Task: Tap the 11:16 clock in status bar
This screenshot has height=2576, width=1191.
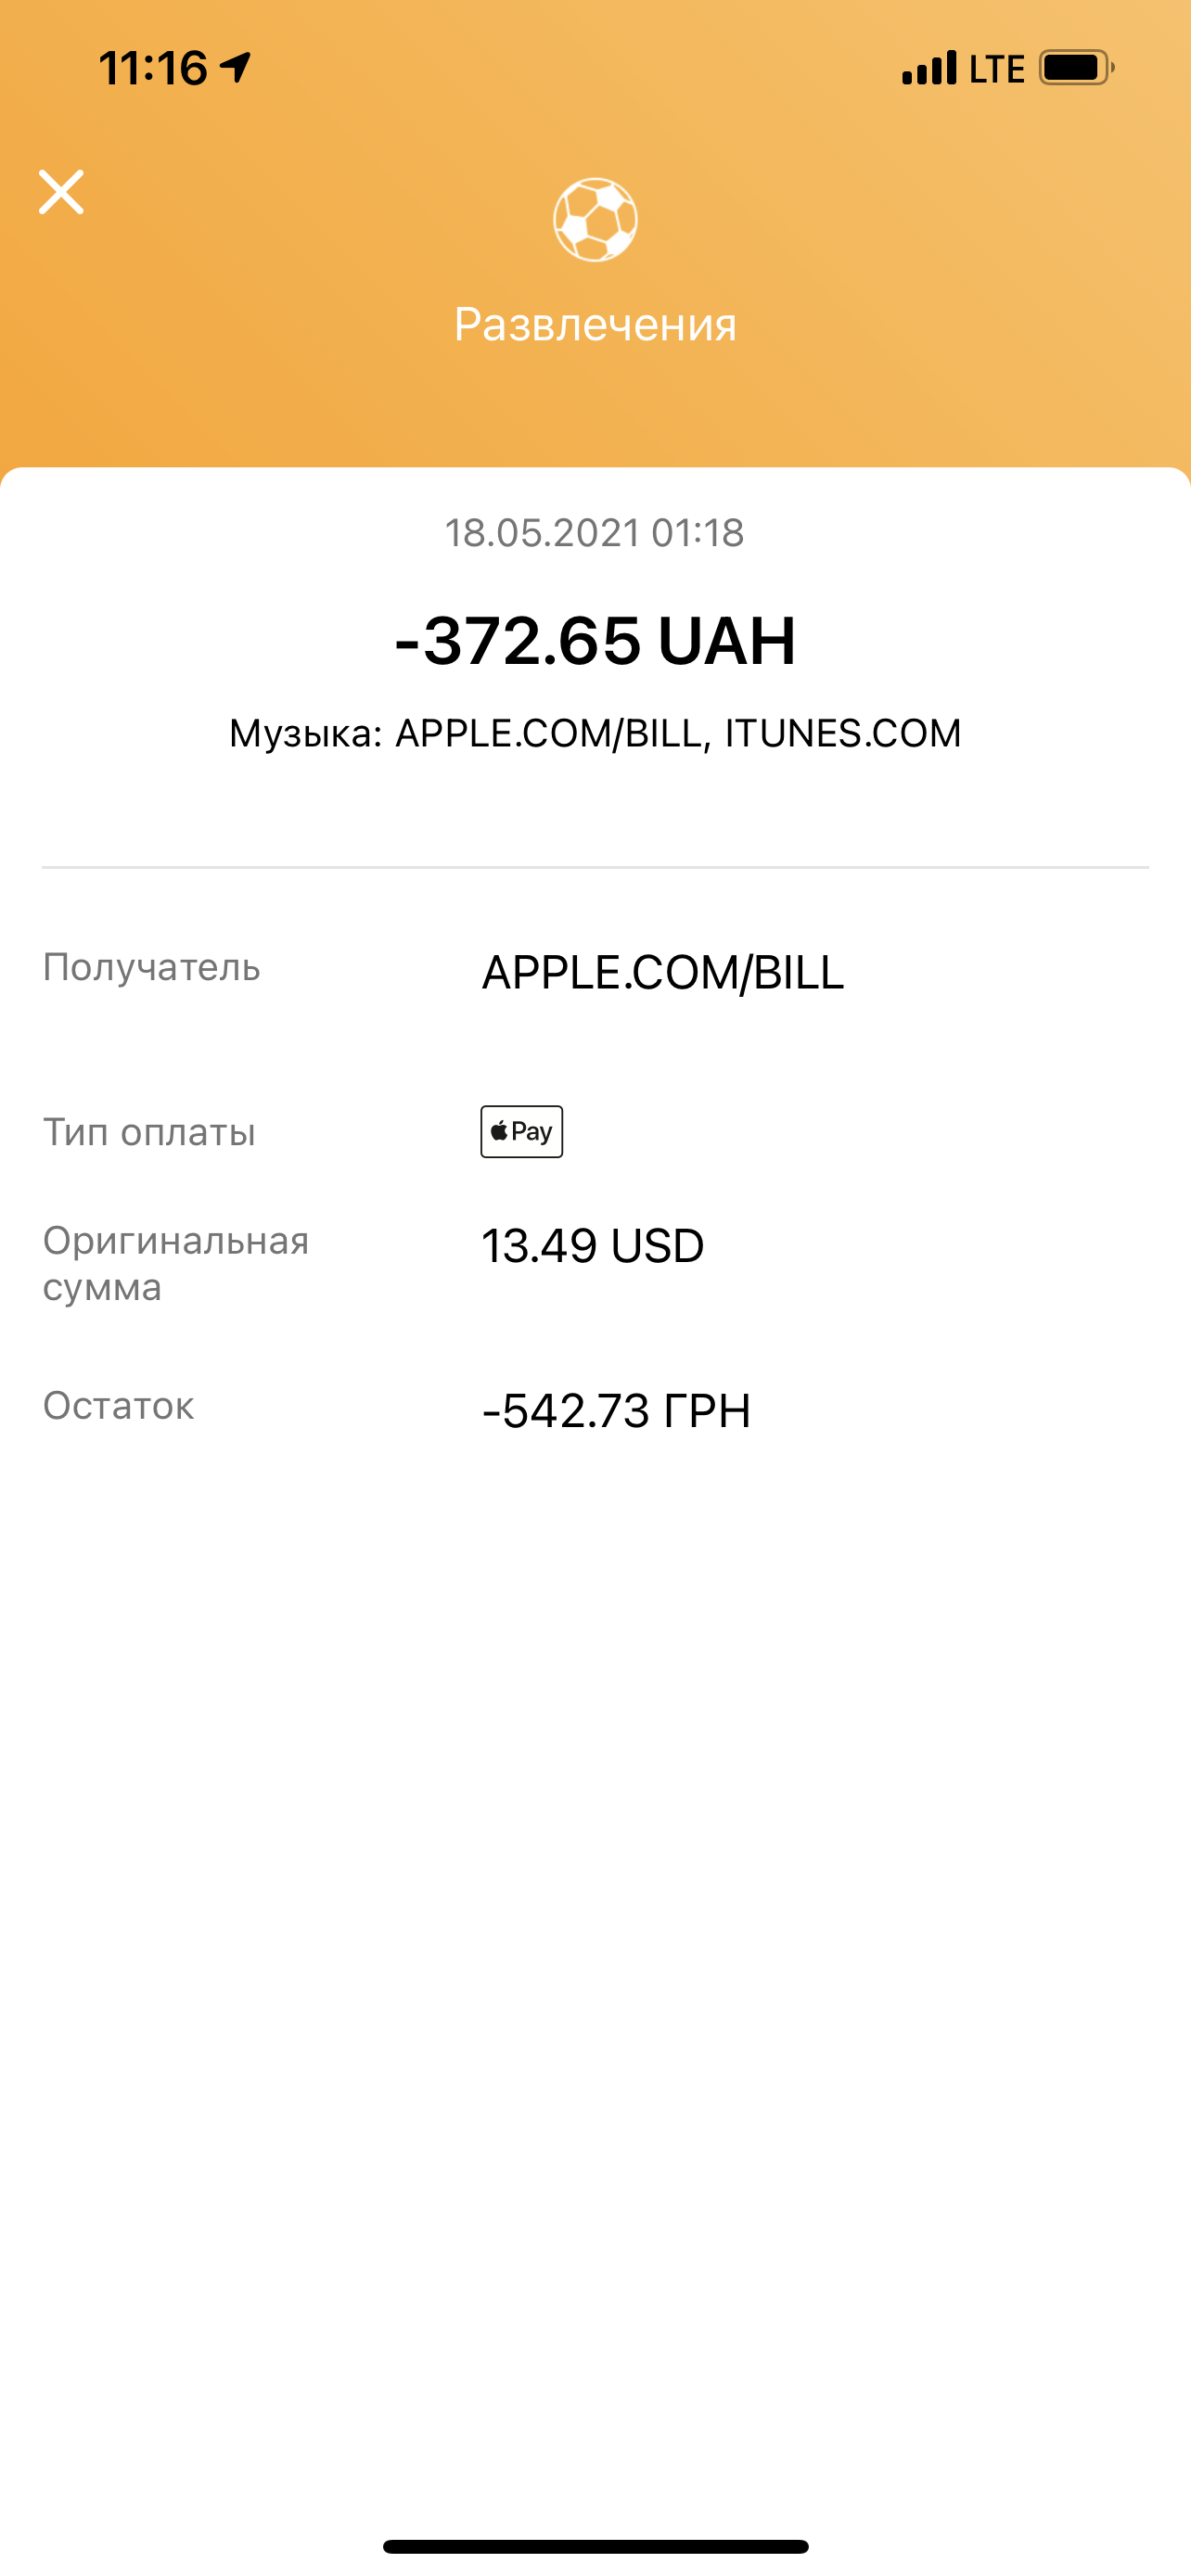Action: 153,68
